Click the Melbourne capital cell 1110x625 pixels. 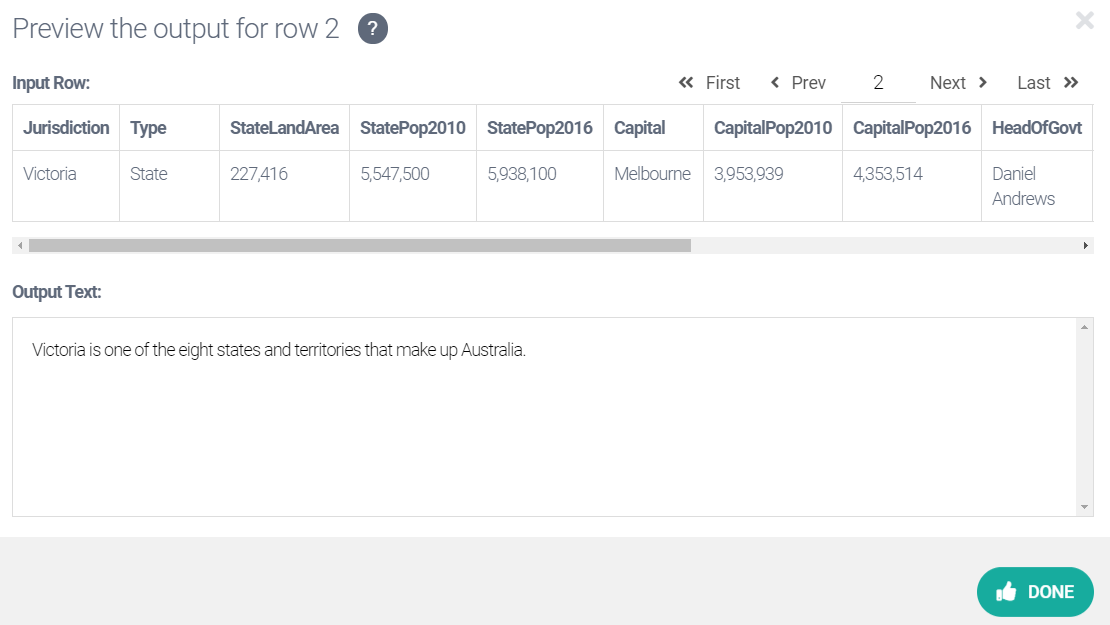coord(652,174)
